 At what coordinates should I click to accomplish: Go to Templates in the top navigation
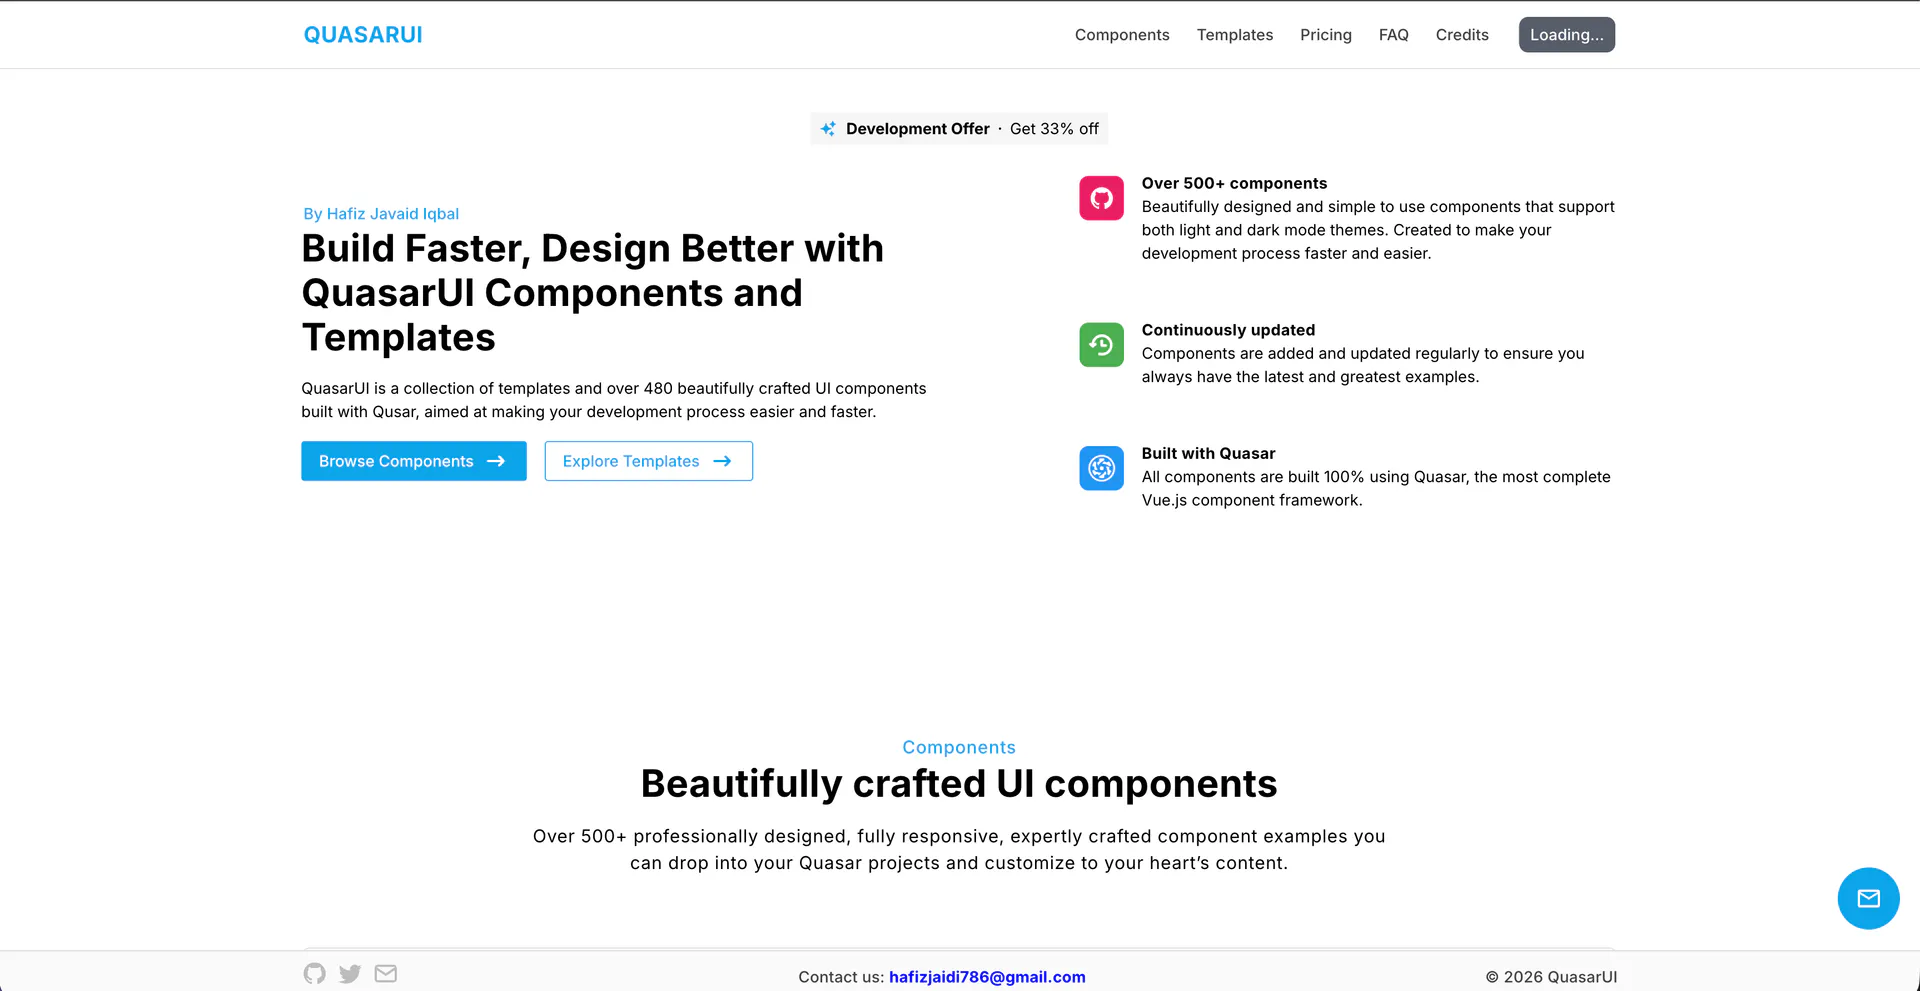coord(1235,35)
